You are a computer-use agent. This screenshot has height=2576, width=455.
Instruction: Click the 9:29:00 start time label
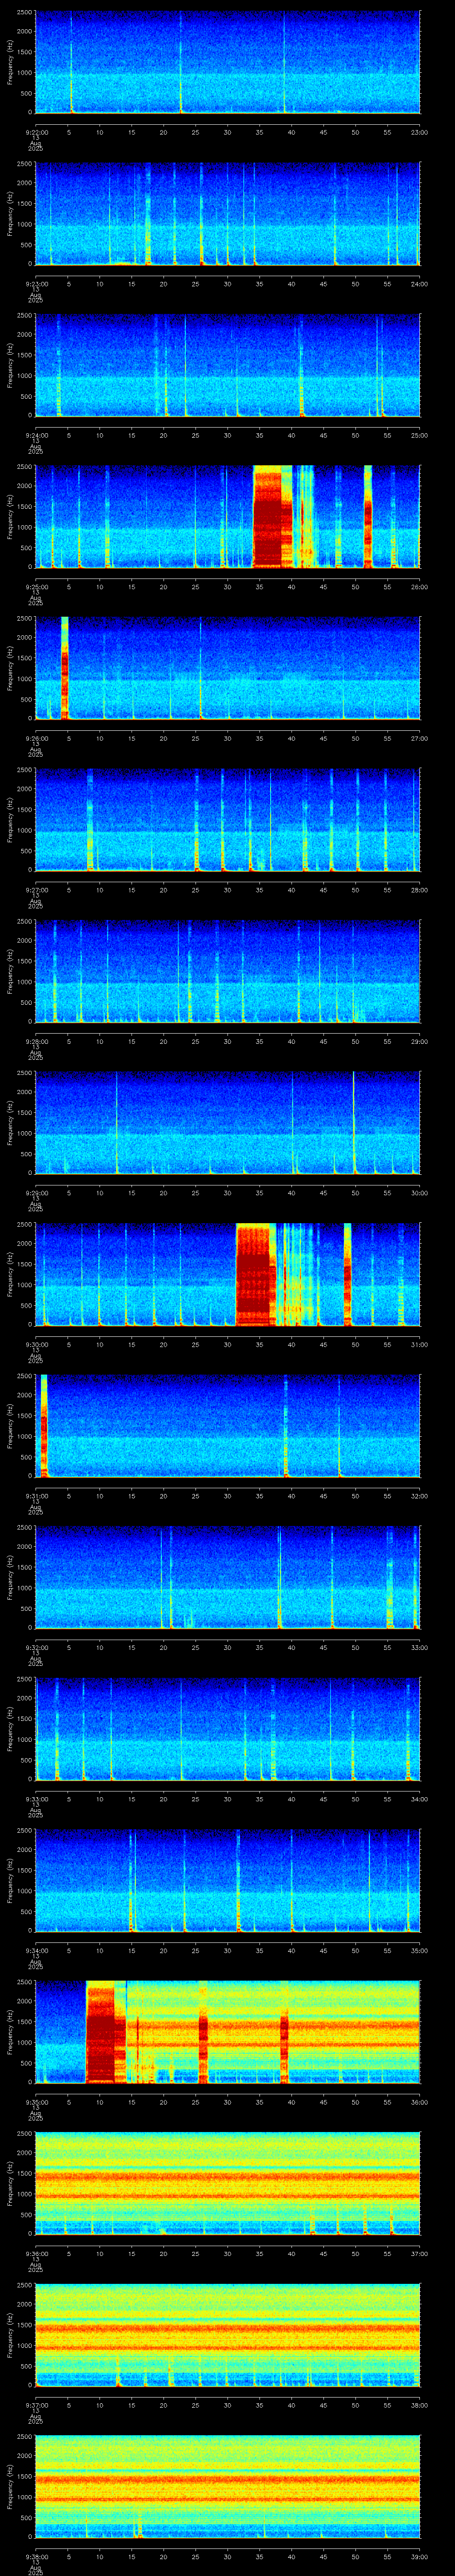coord(36,1193)
